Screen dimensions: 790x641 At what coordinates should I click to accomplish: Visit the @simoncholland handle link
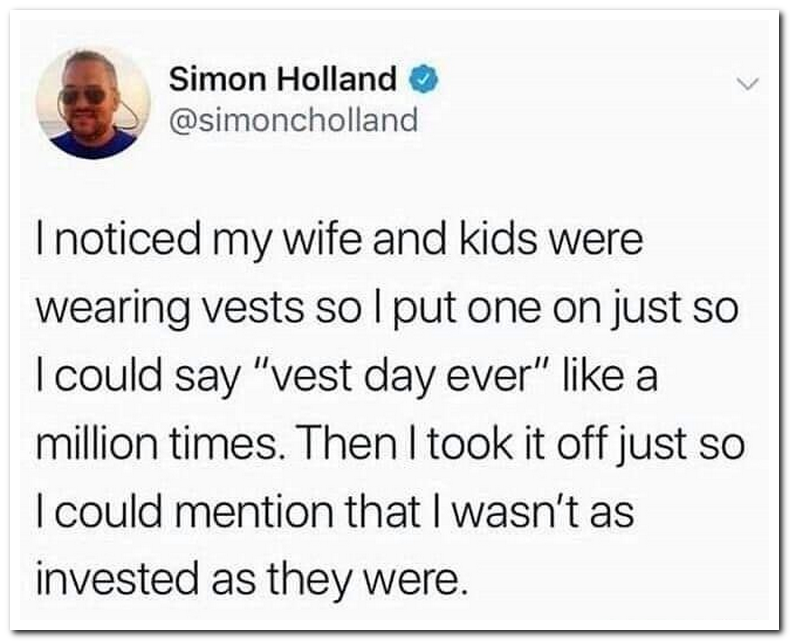click(x=293, y=120)
